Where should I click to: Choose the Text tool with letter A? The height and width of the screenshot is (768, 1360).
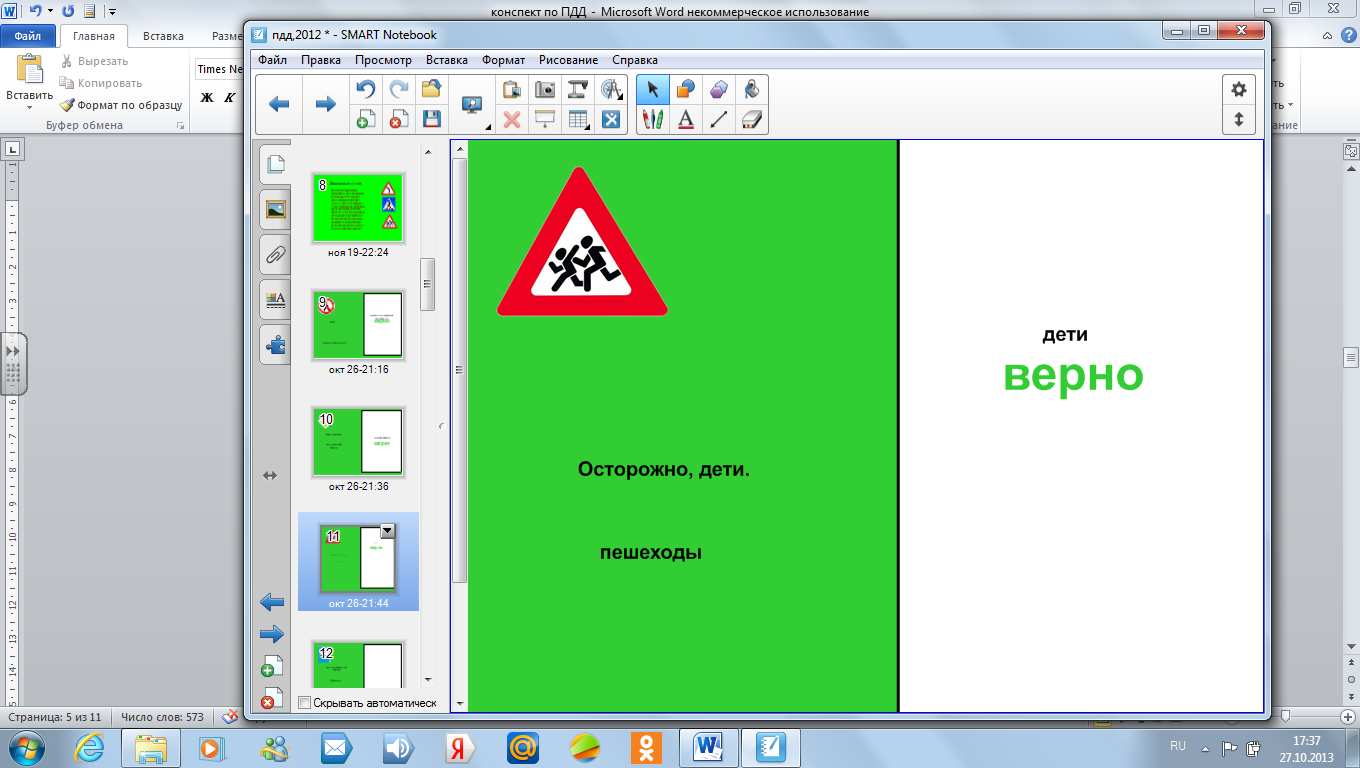point(686,119)
